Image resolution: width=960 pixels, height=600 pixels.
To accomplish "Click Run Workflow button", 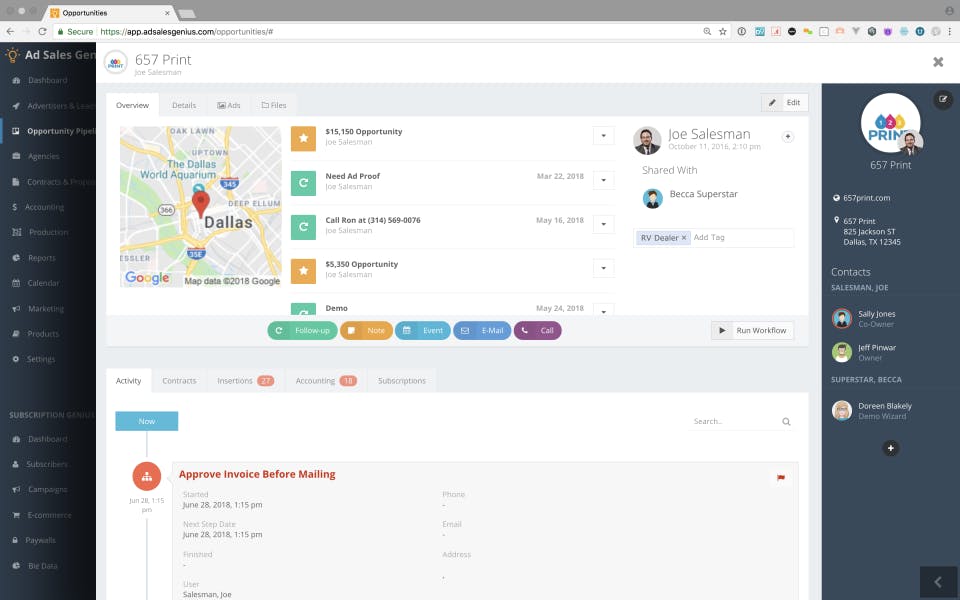I will [x=752, y=331].
